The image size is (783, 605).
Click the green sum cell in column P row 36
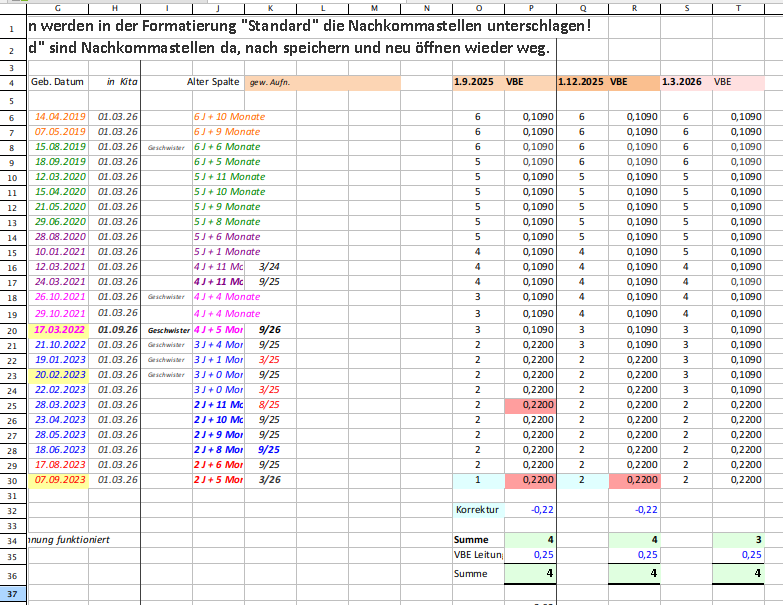point(530,574)
